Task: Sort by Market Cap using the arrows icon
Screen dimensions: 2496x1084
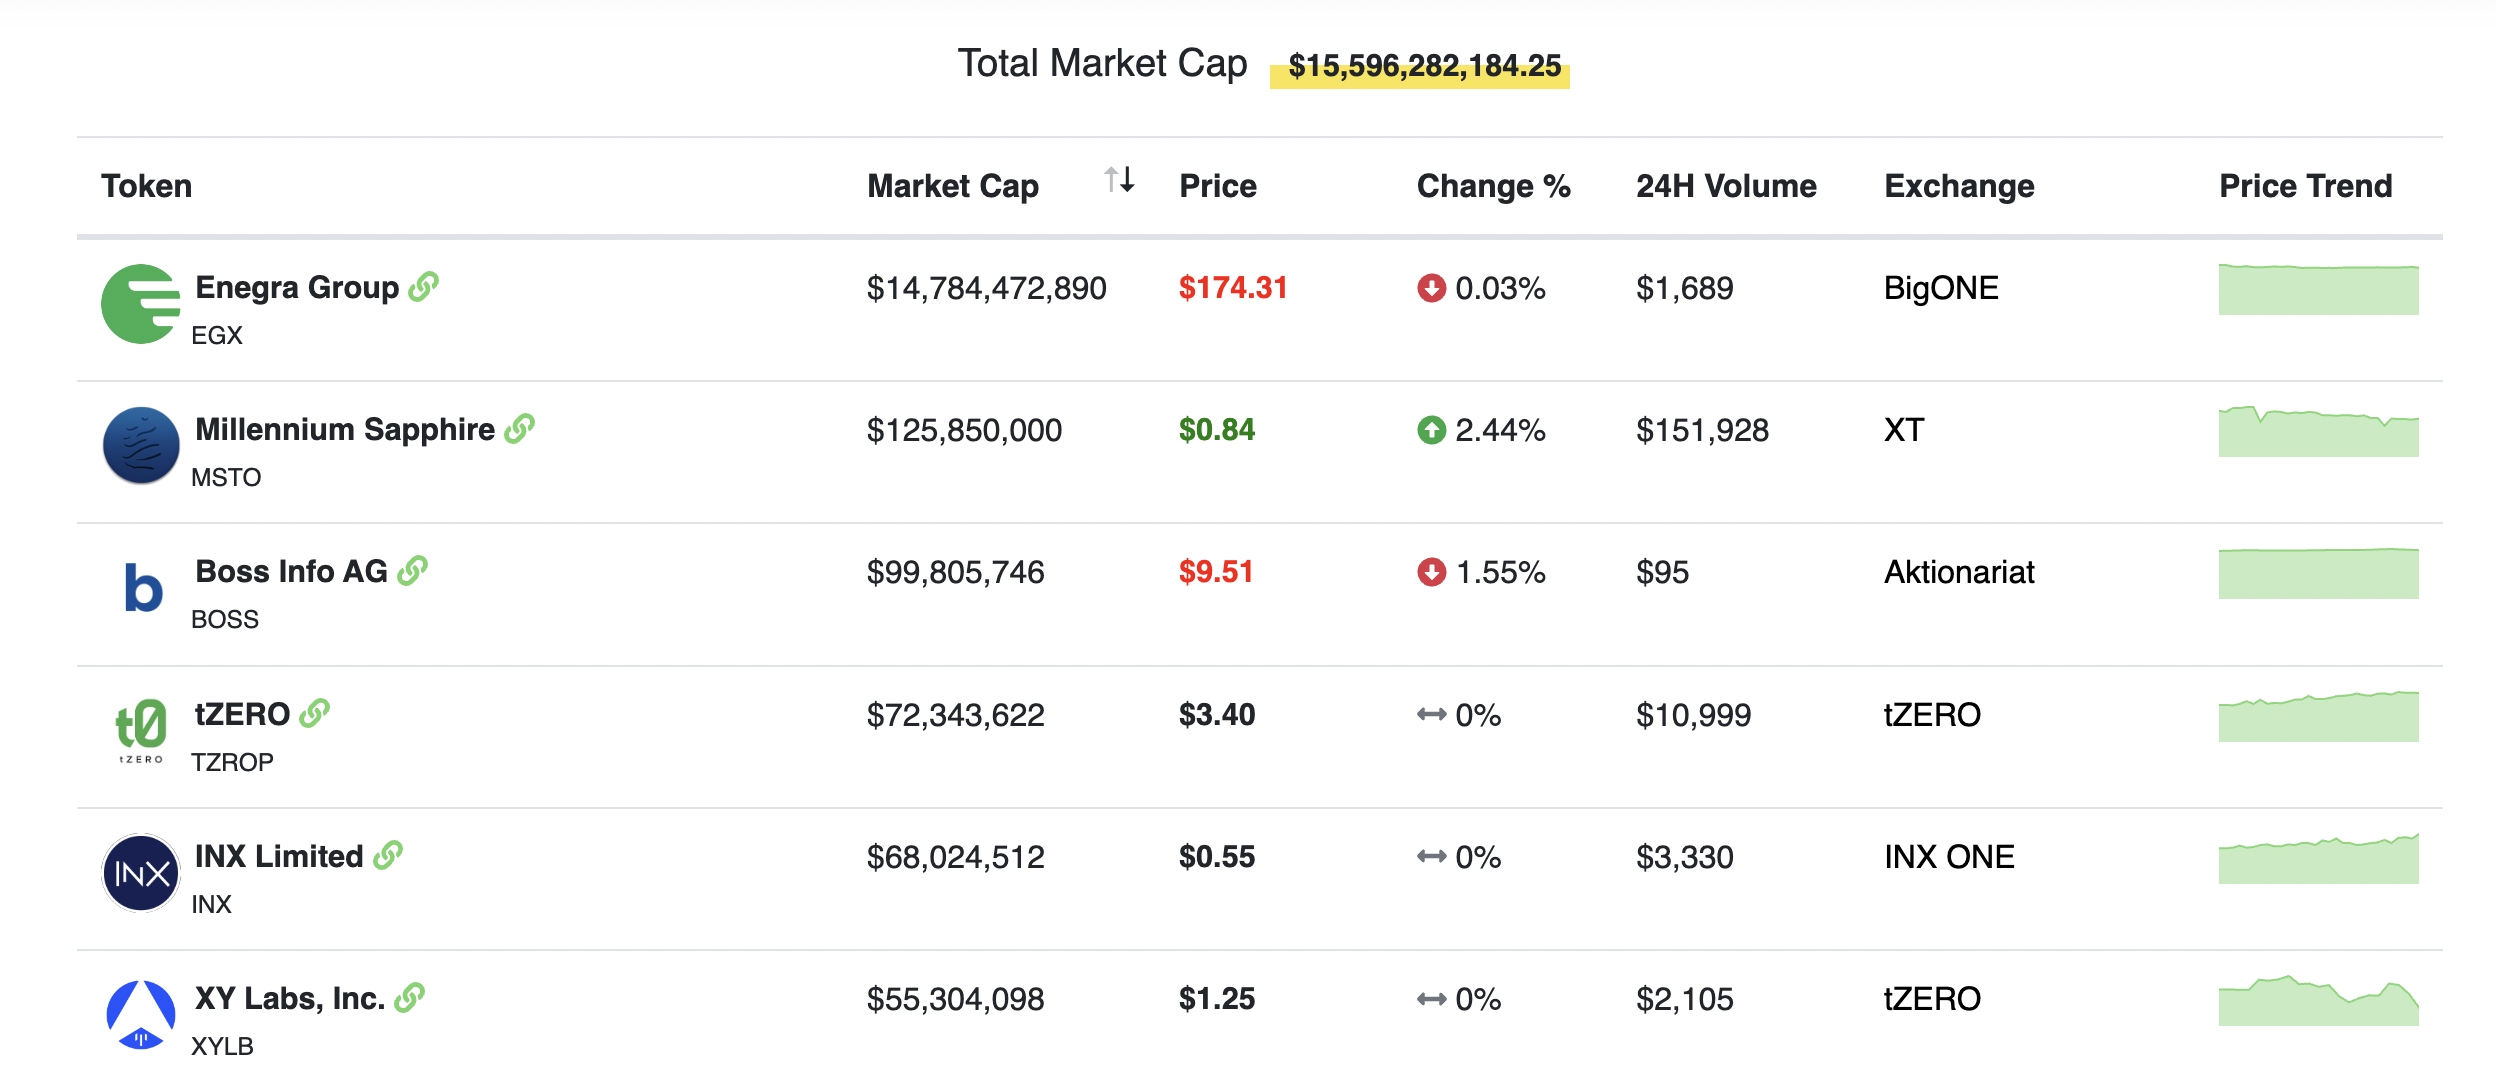Action: (1119, 180)
